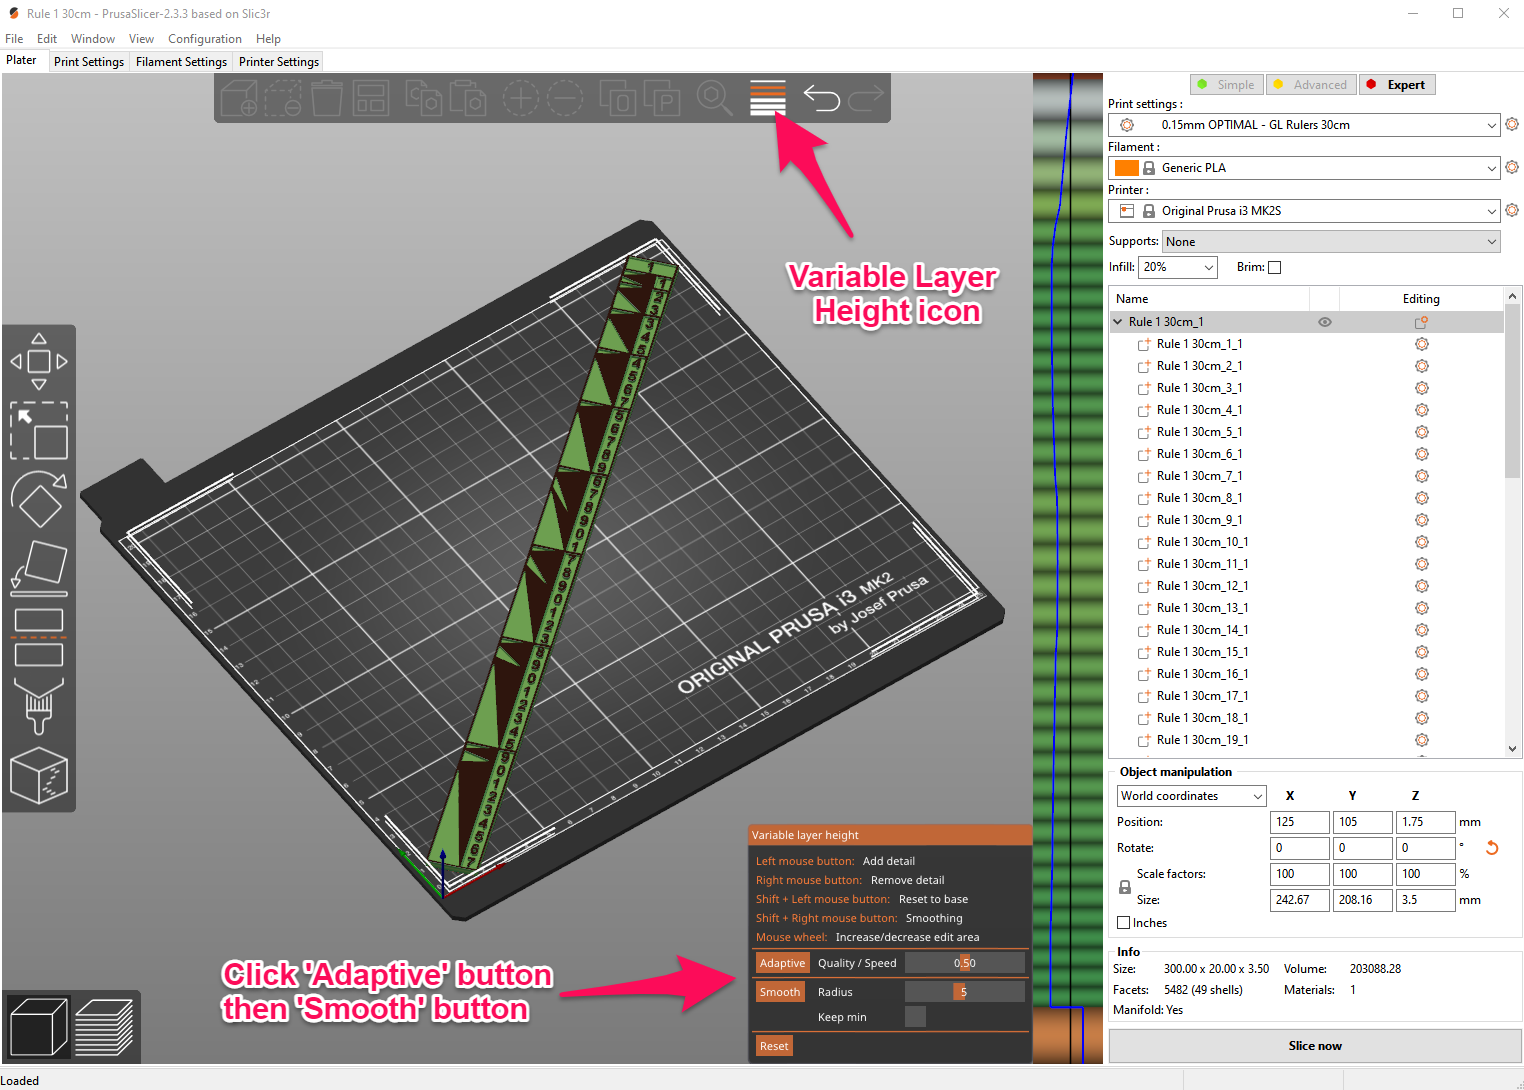Select the Scale gizmo tool
This screenshot has height=1090, width=1524.
click(39, 431)
